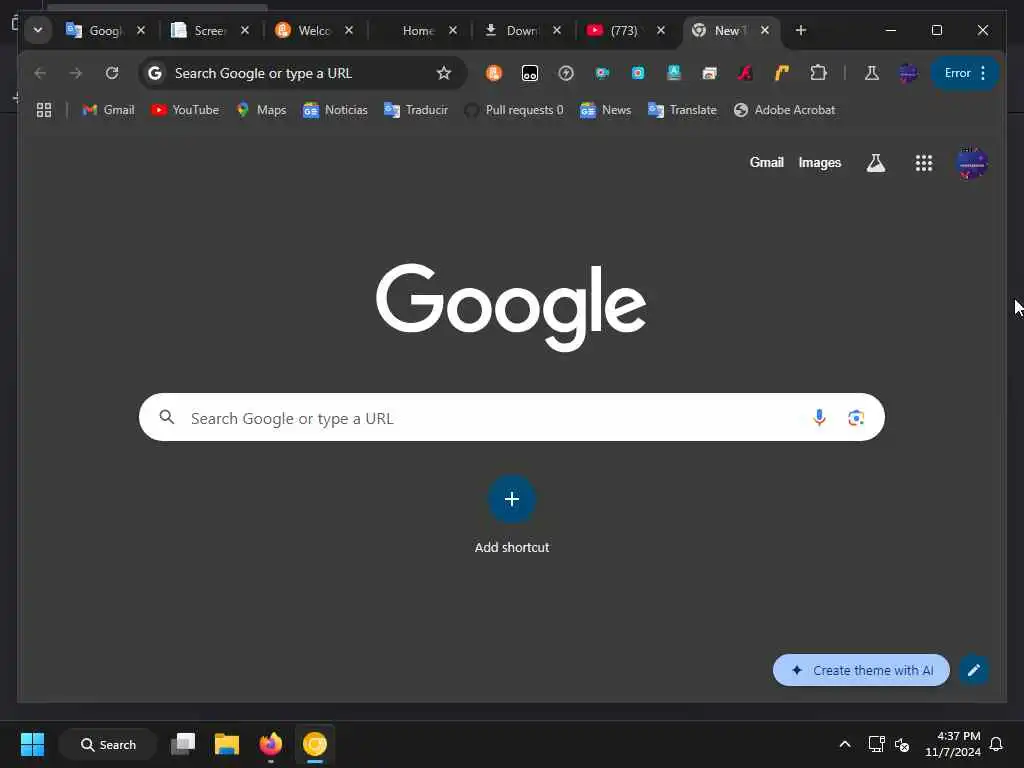The height and width of the screenshot is (768, 1024).
Task: Show hidden system tray icons
Action: pyautogui.click(x=844, y=744)
